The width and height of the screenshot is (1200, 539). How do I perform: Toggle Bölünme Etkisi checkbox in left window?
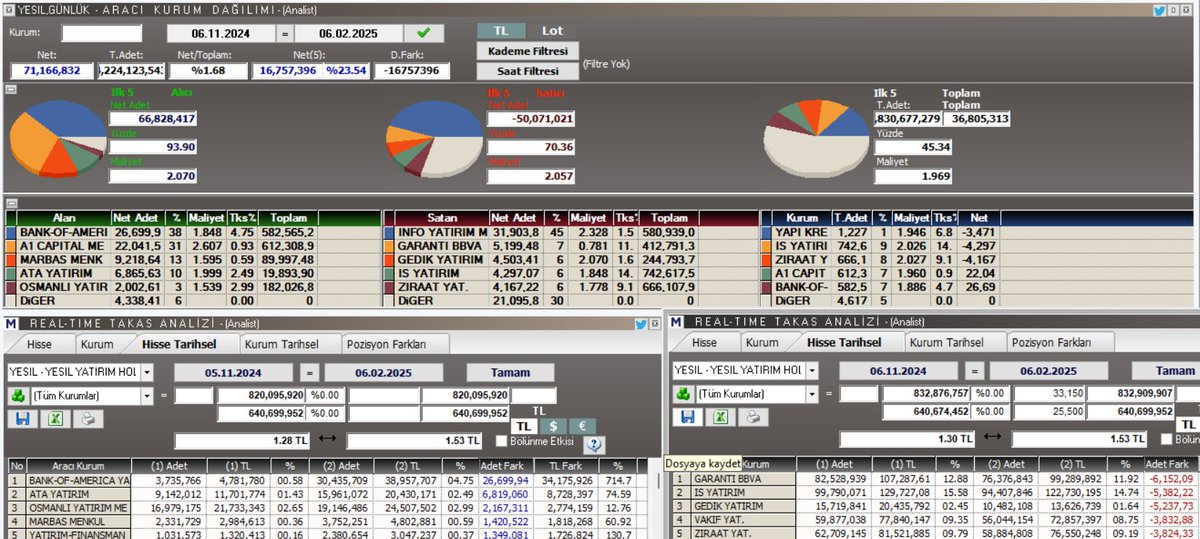502,441
